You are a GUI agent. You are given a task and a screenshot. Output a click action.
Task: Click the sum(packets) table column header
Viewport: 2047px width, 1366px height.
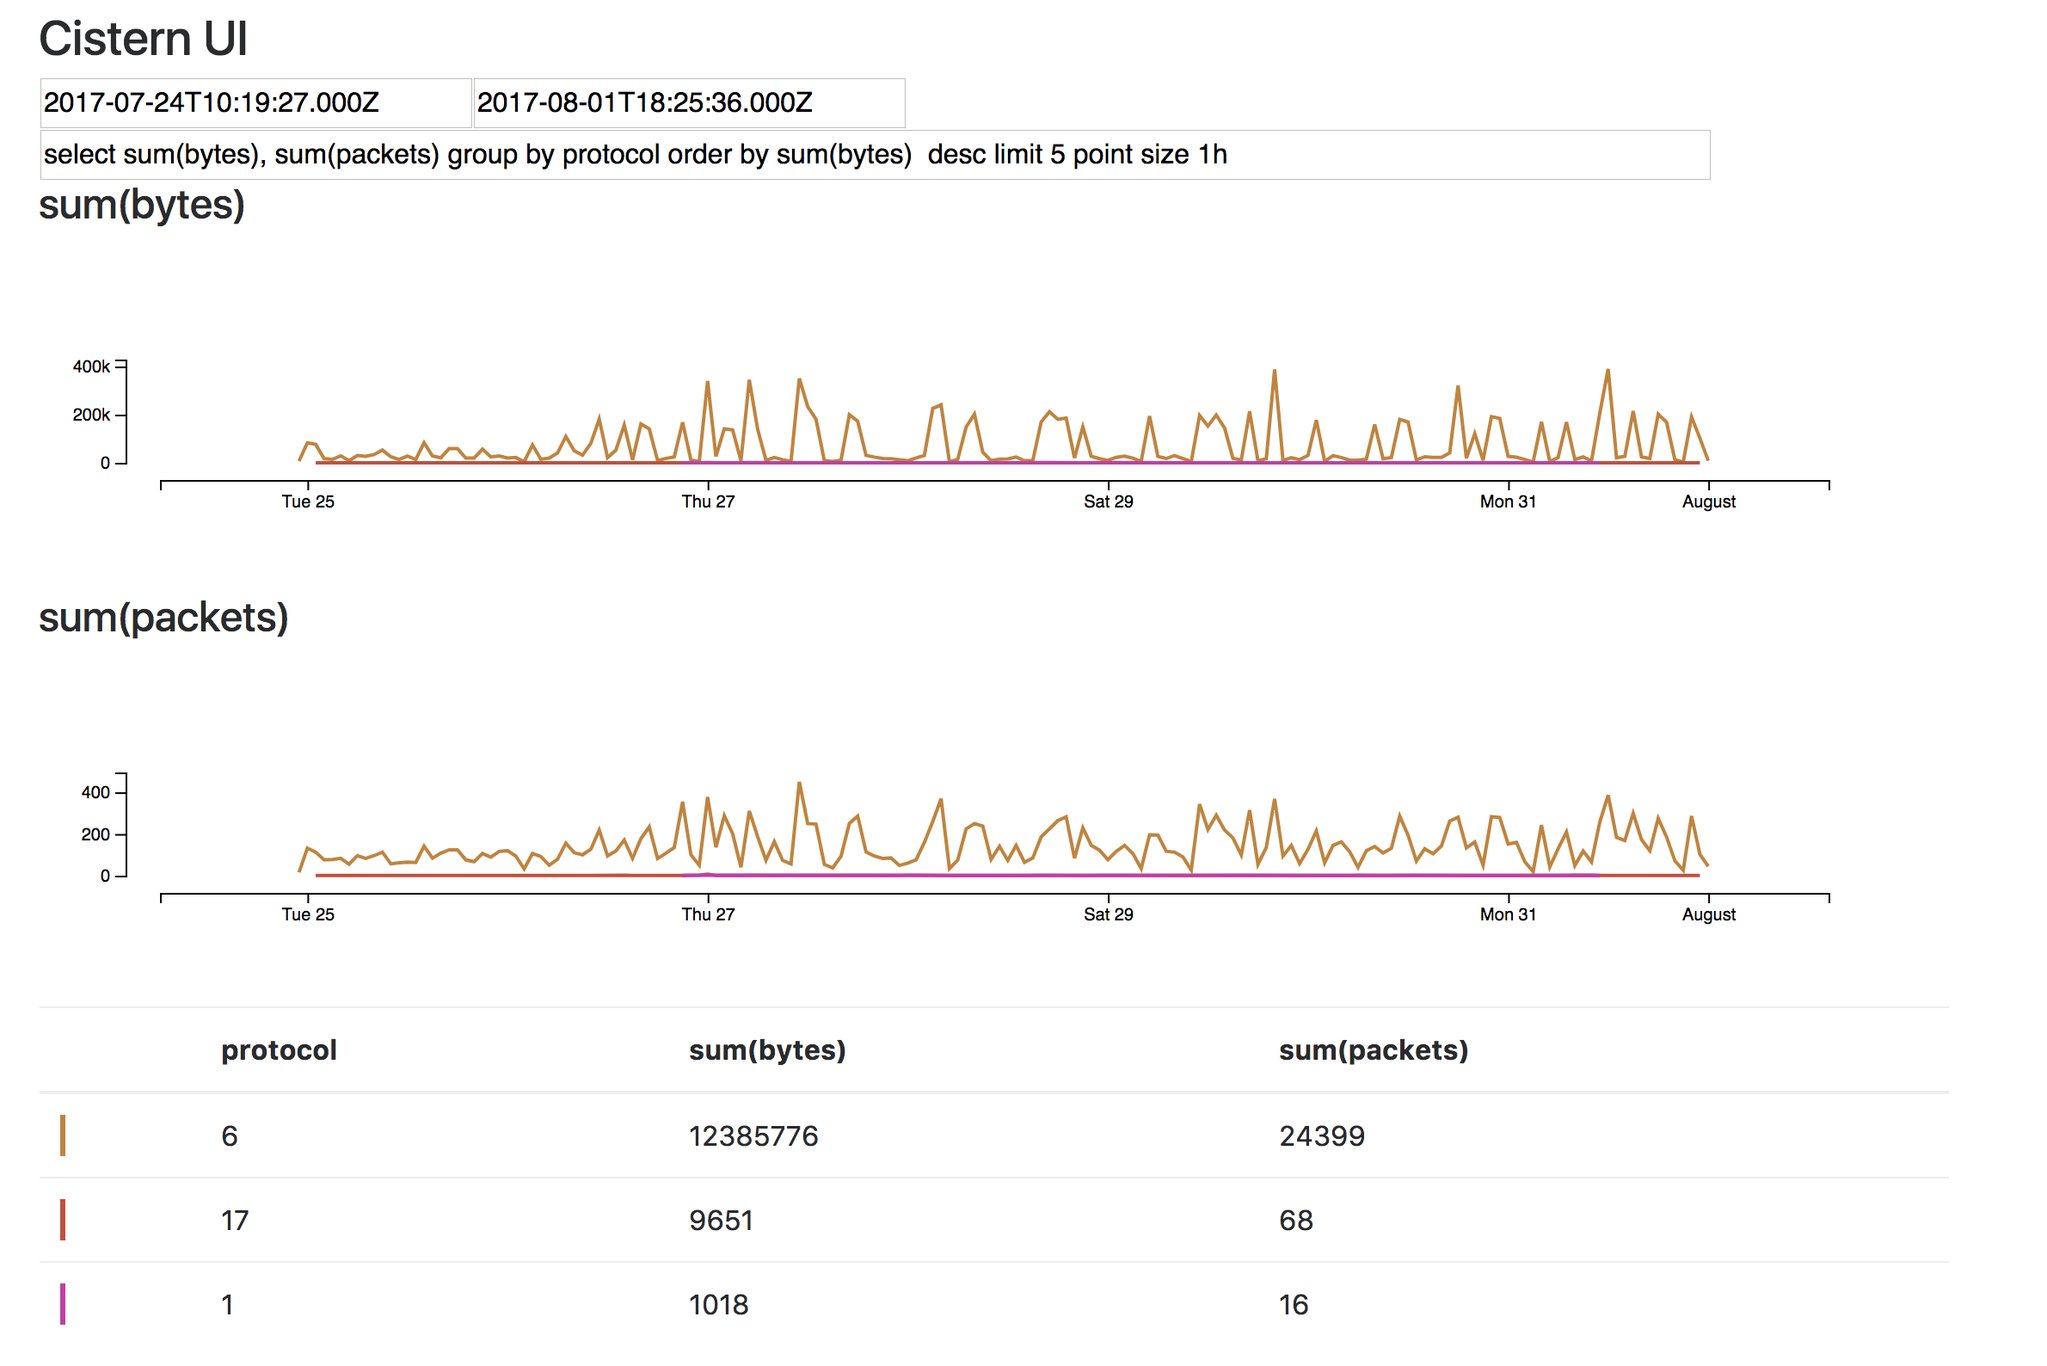(x=1373, y=1050)
